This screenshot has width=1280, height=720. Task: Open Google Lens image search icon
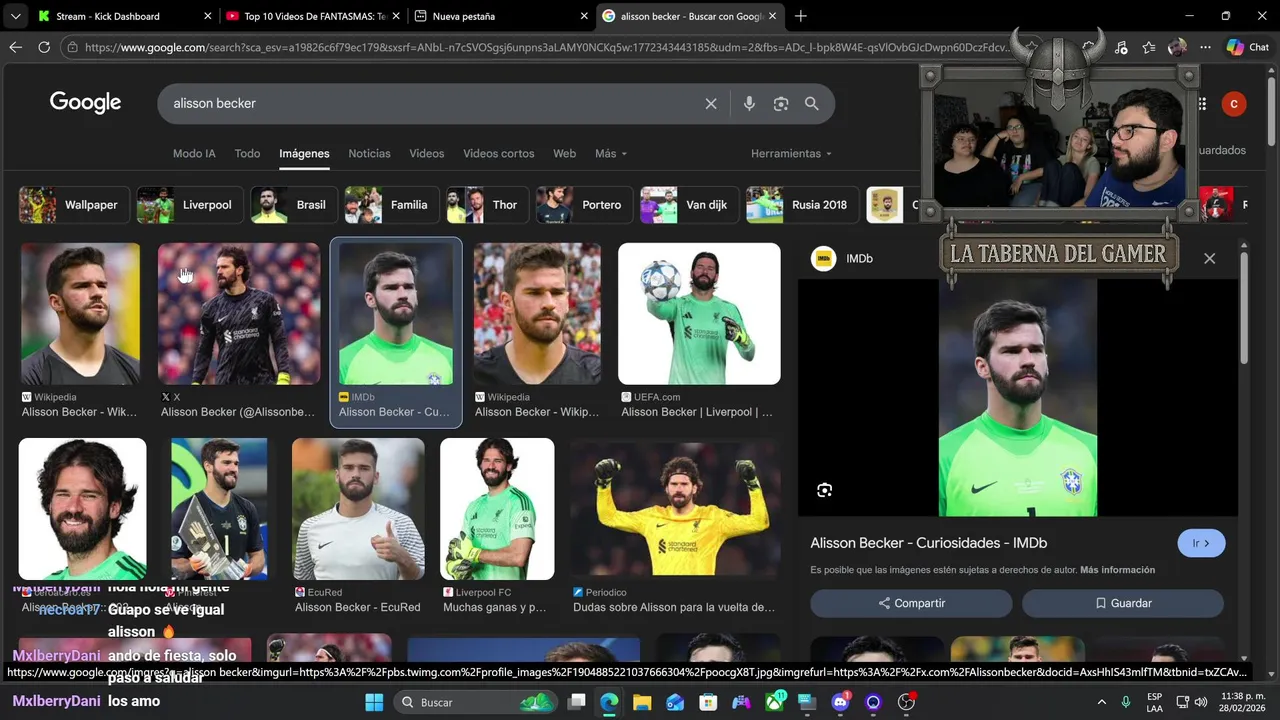tap(781, 103)
